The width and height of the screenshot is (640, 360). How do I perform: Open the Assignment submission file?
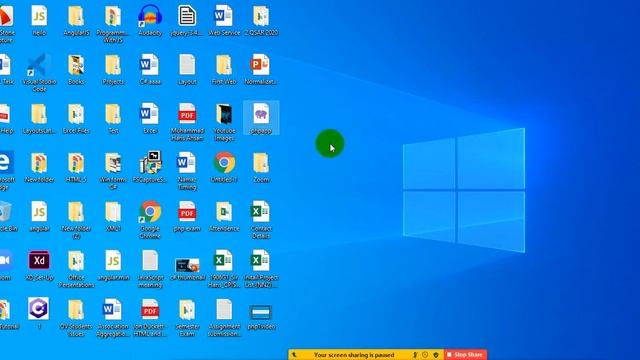pyautogui.click(x=224, y=318)
